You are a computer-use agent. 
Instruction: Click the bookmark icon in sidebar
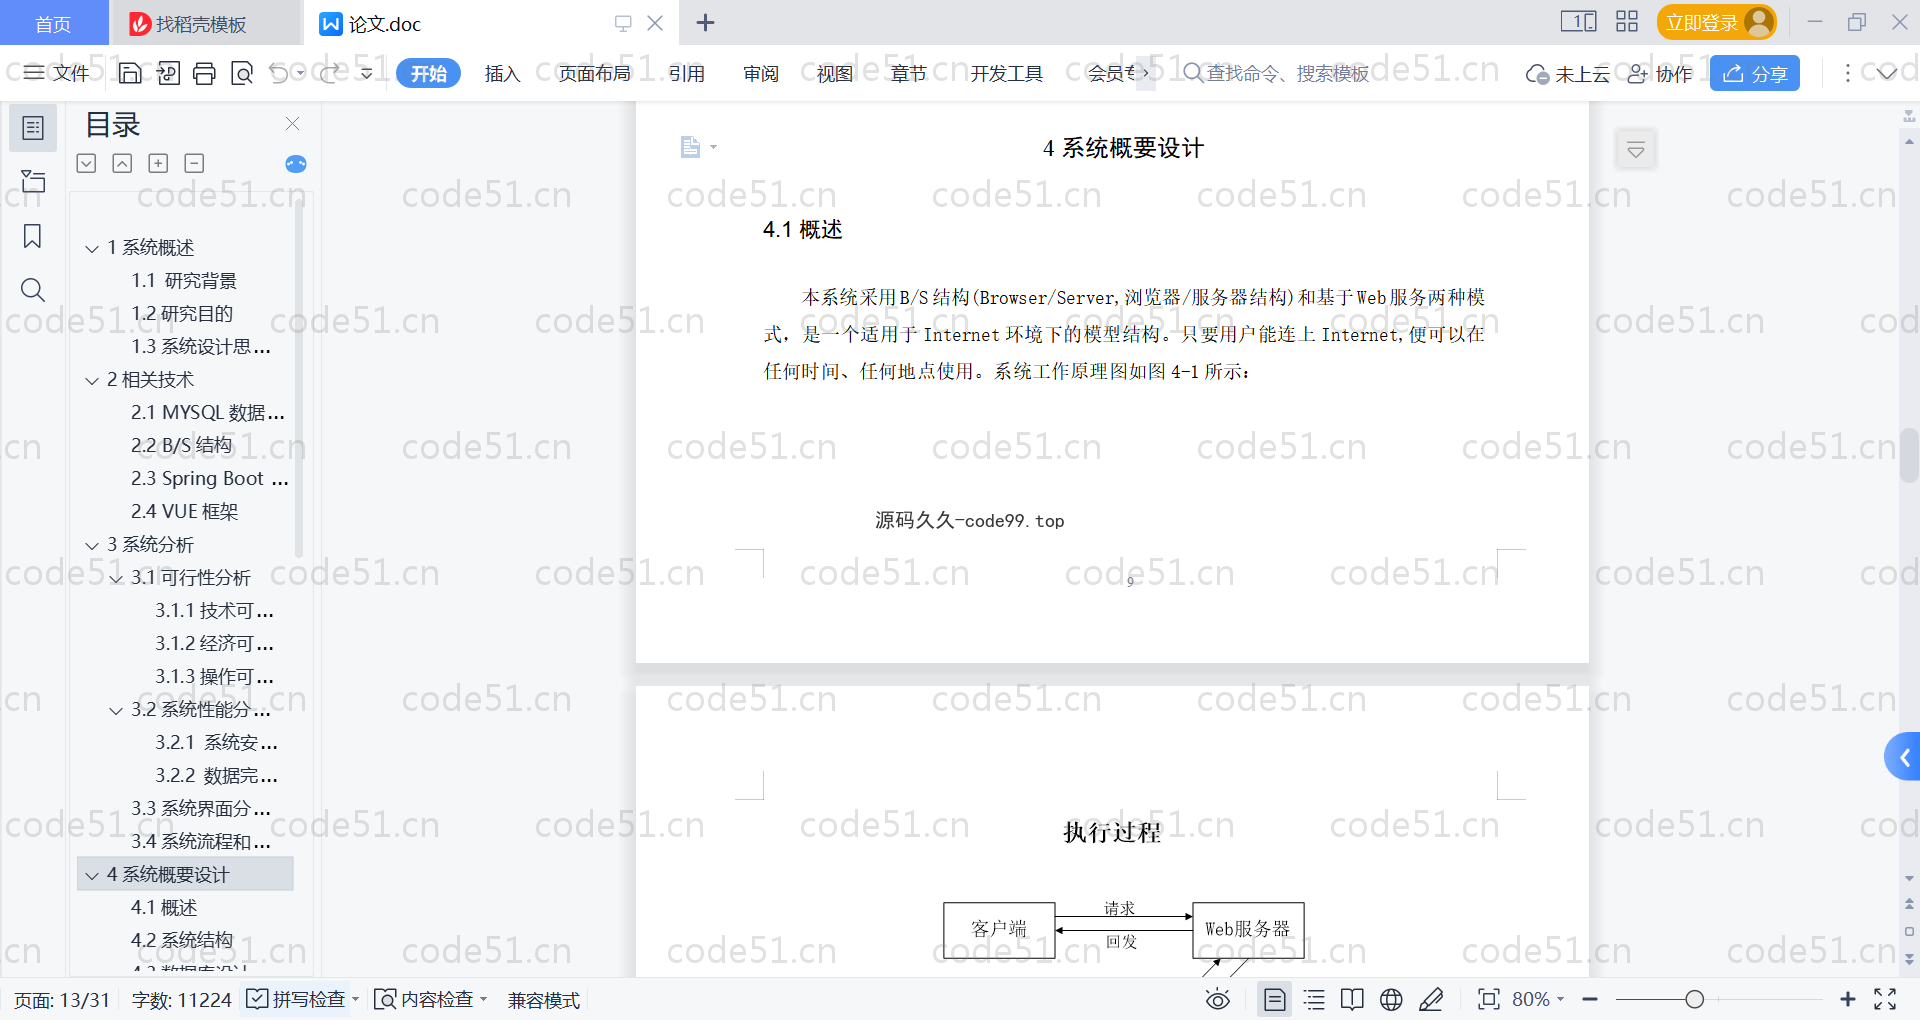[33, 236]
